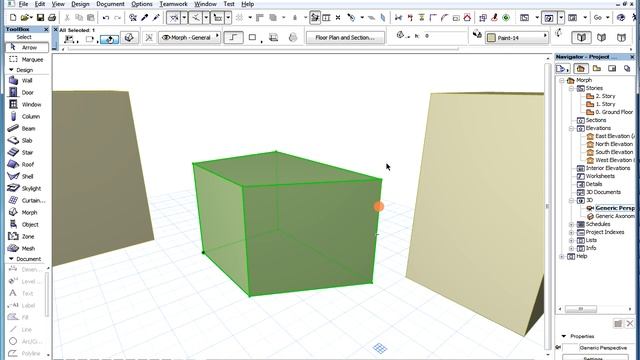Select the Beam tool

pyautogui.click(x=27, y=128)
